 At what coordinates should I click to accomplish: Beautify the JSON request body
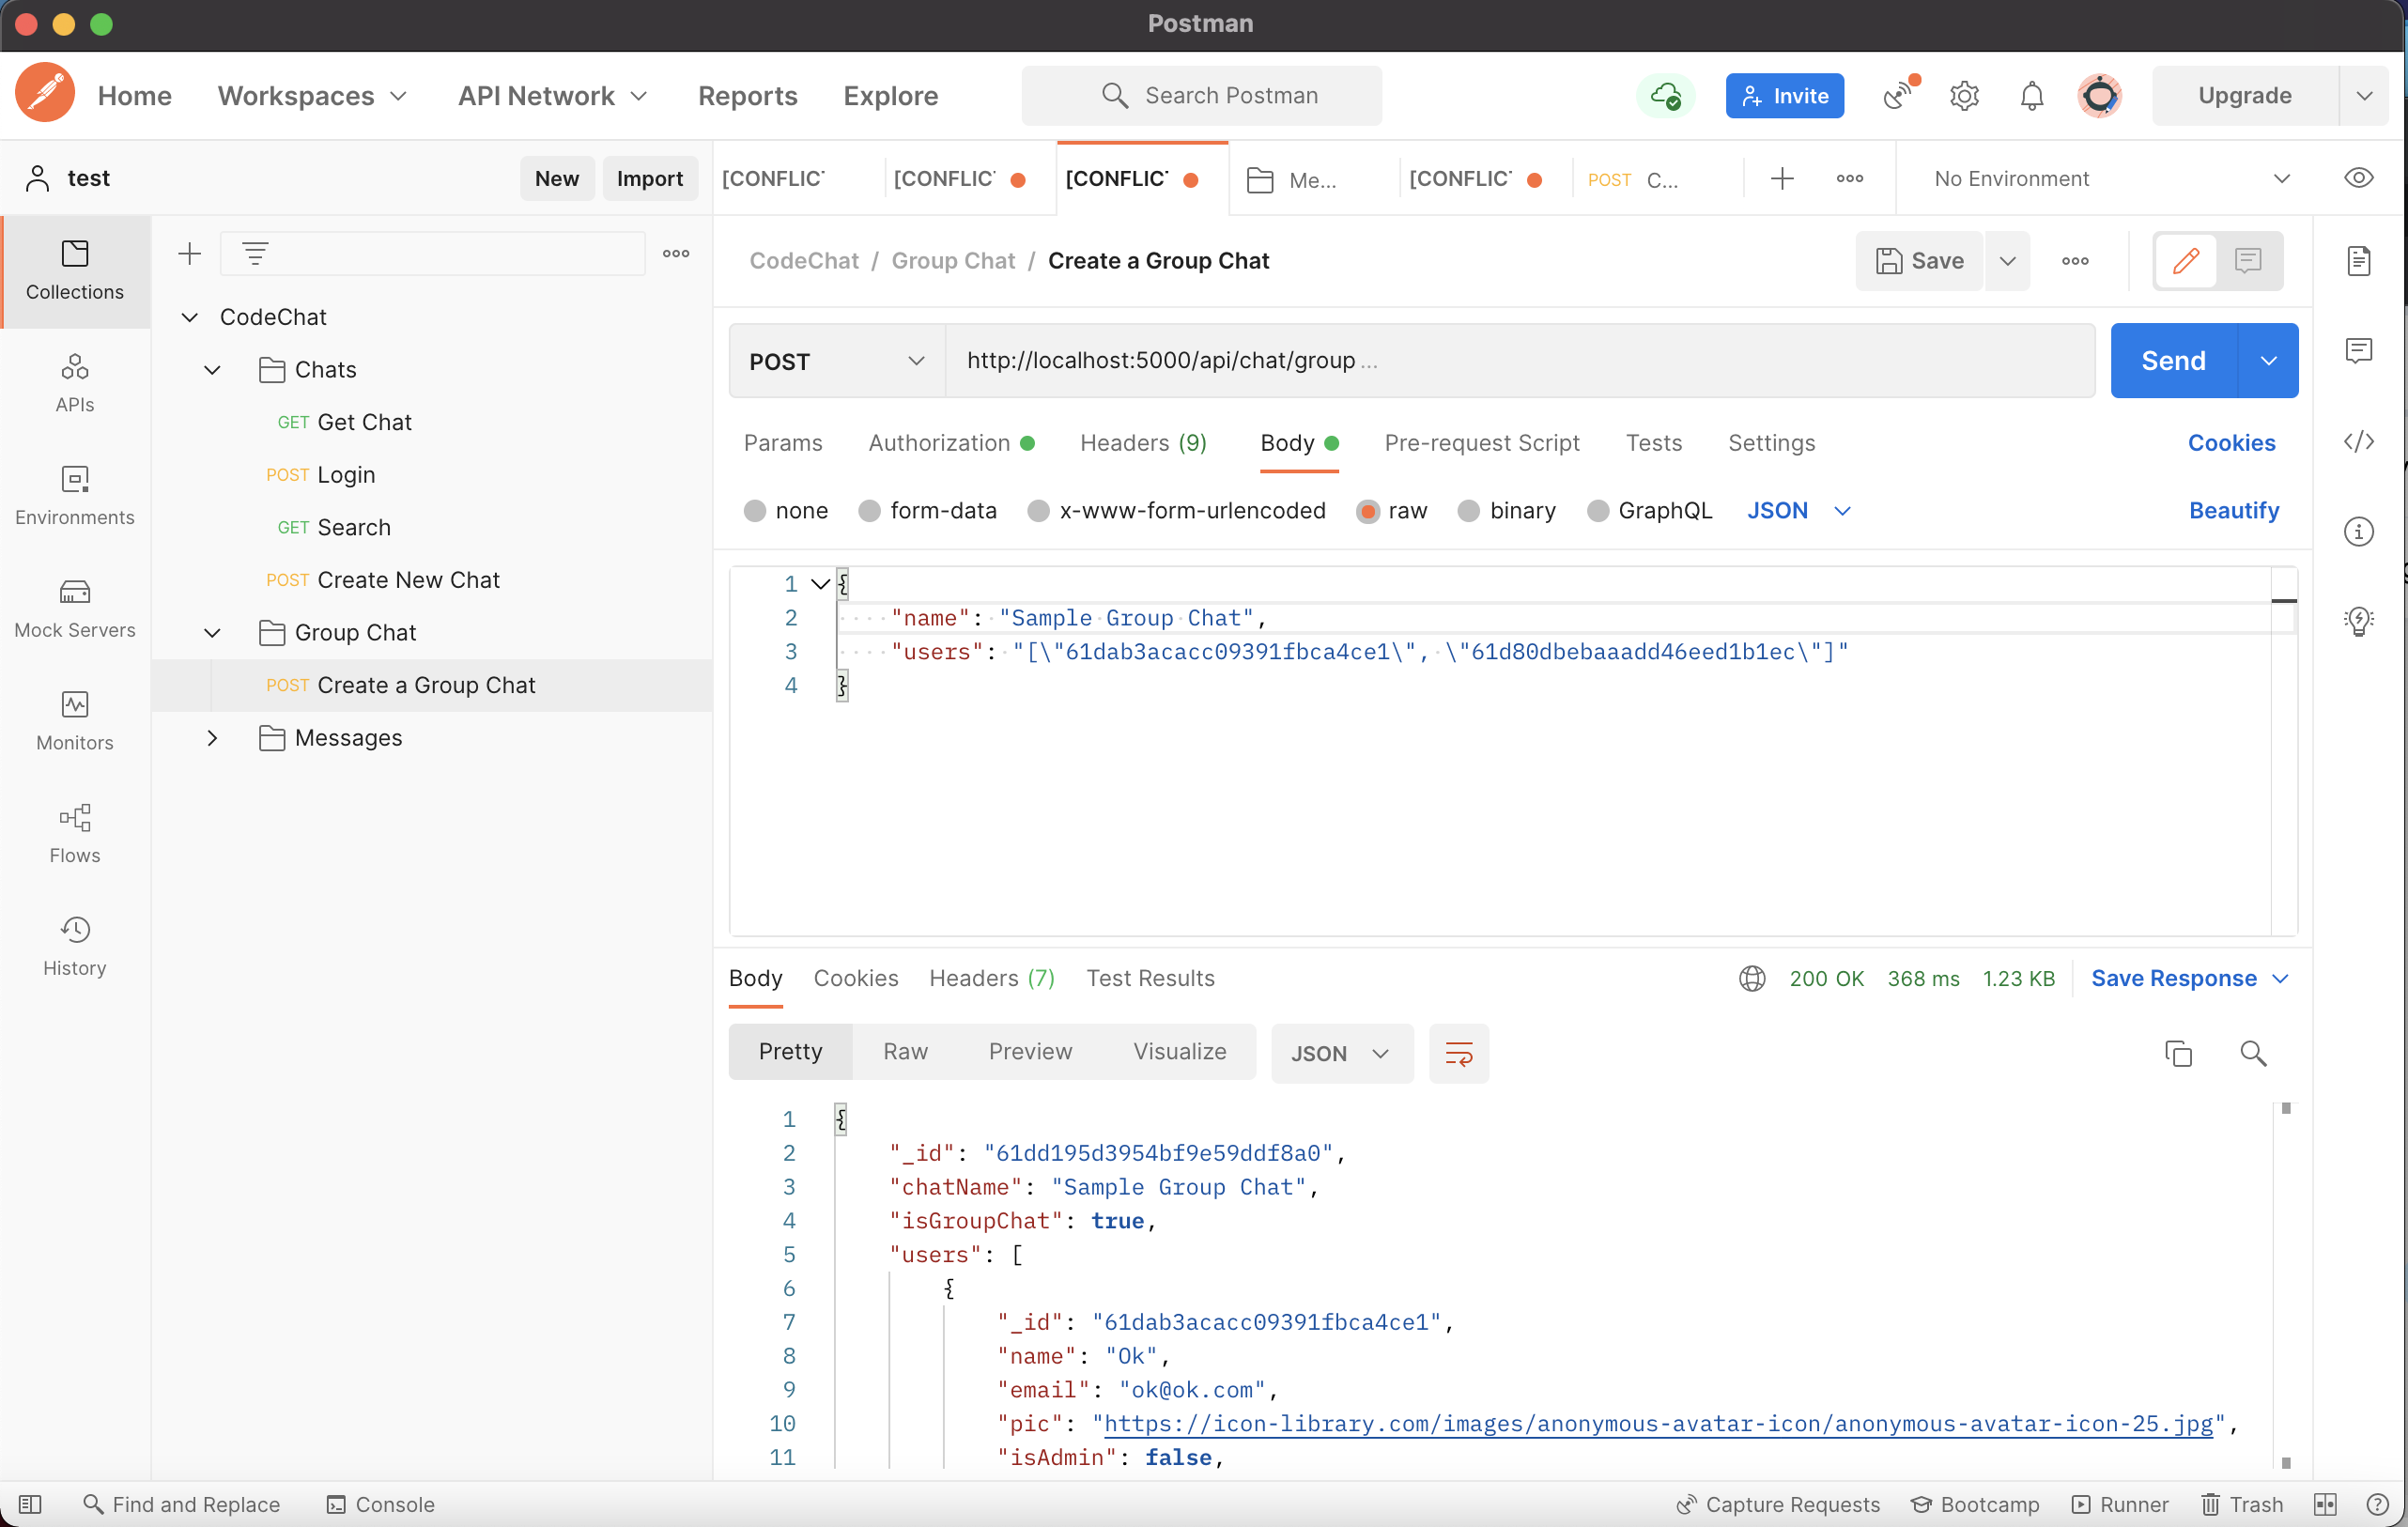(x=2235, y=510)
